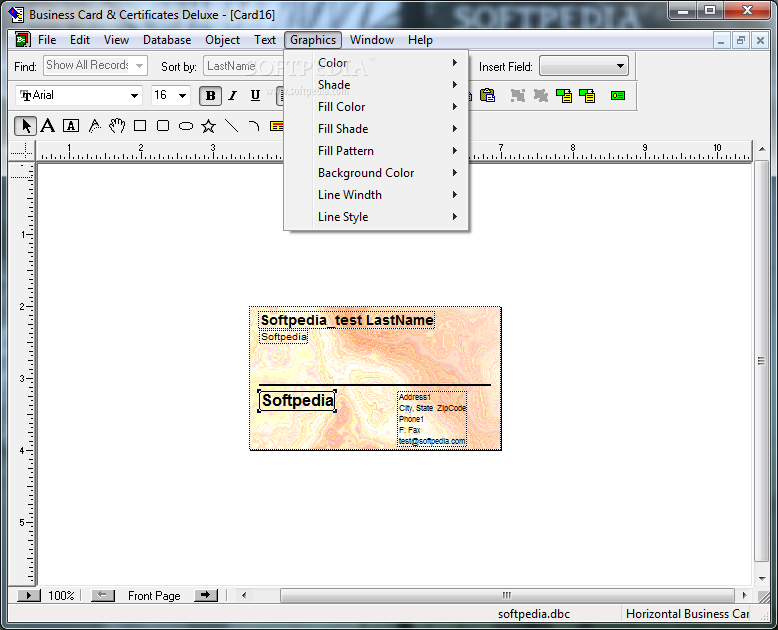The width and height of the screenshot is (778, 630).
Task: Select the hand pan tool
Action: (117, 126)
